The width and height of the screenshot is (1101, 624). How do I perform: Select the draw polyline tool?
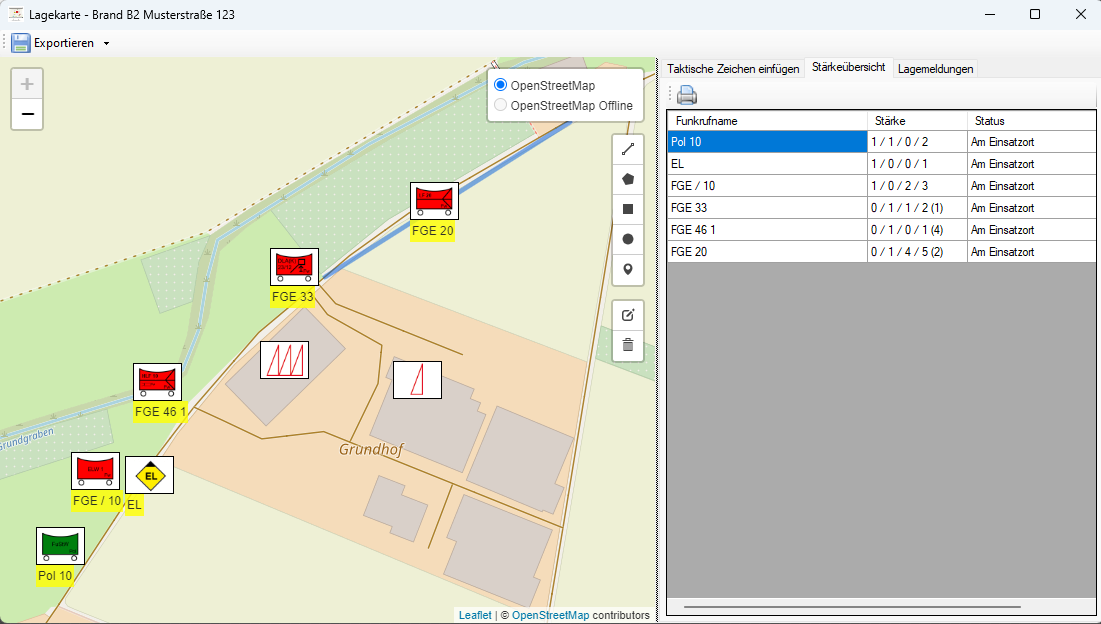pos(628,149)
